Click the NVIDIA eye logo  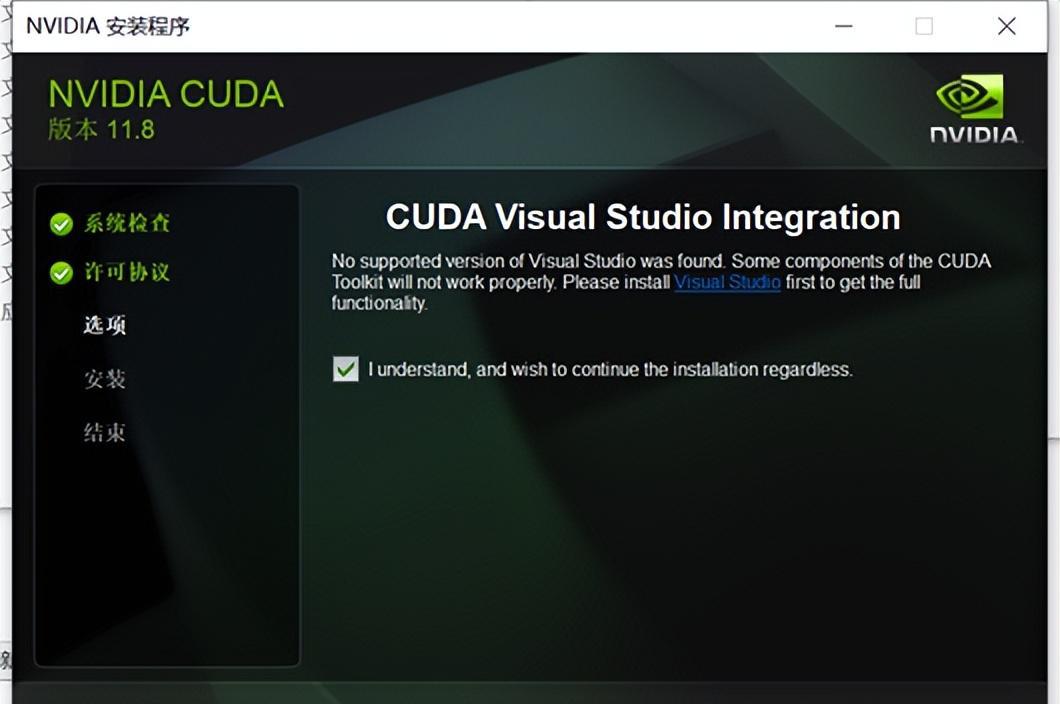pyautogui.click(x=969, y=96)
